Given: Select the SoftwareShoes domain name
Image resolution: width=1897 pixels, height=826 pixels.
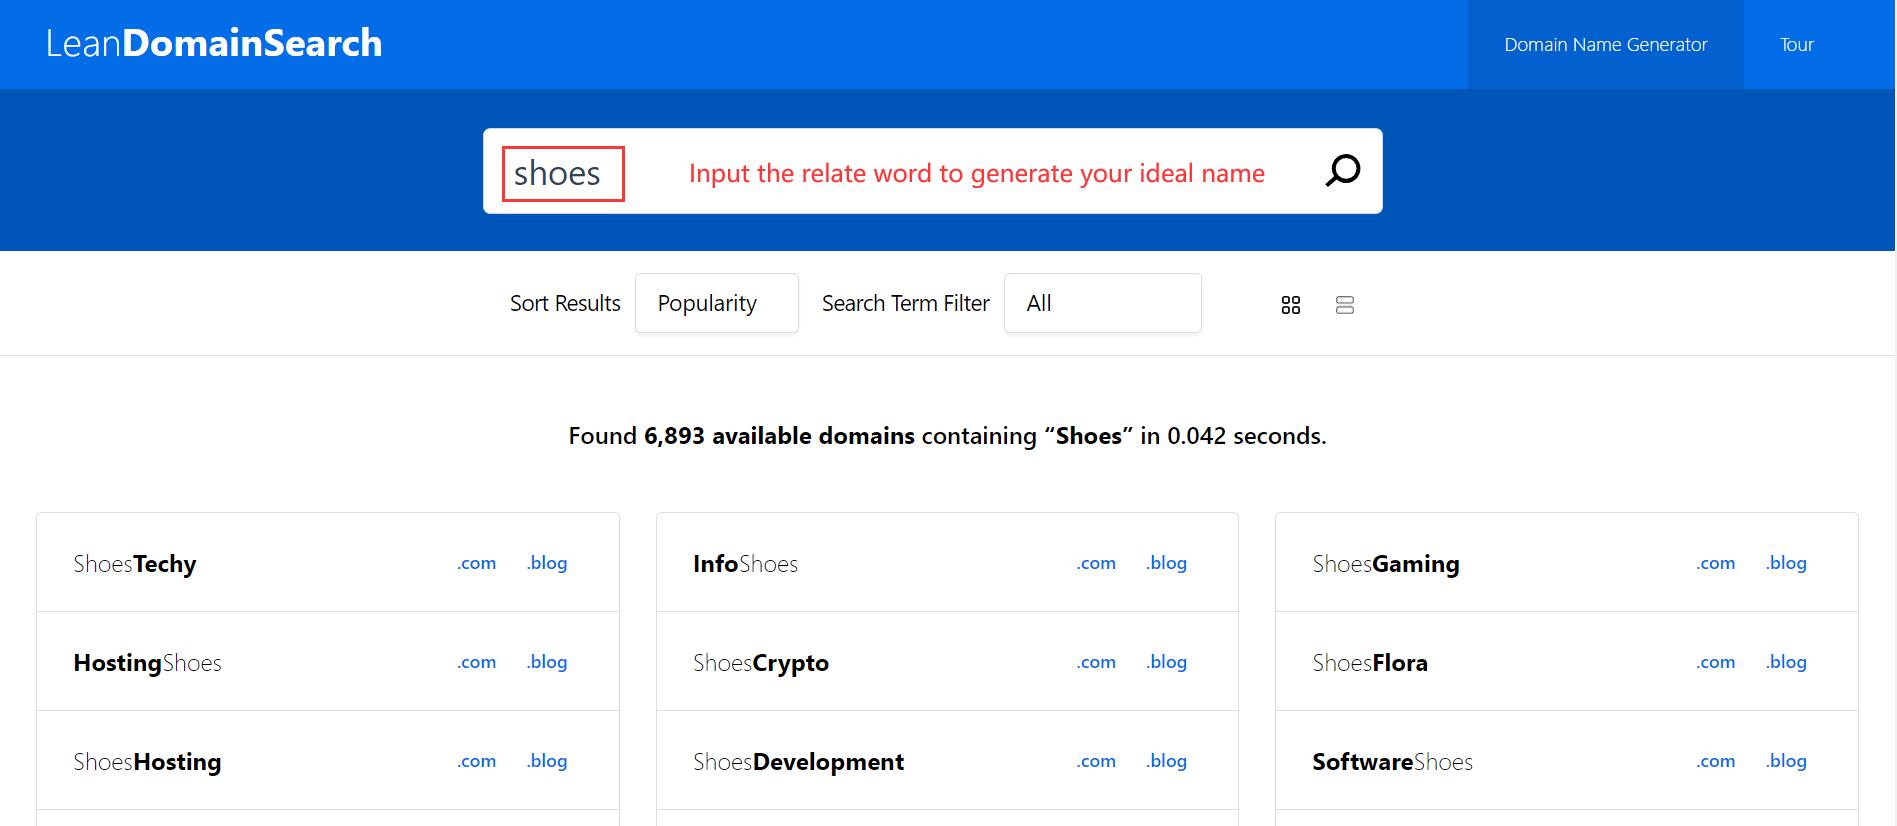Looking at the screenshot, I should pyautogui.click(x=1393, y=762).
